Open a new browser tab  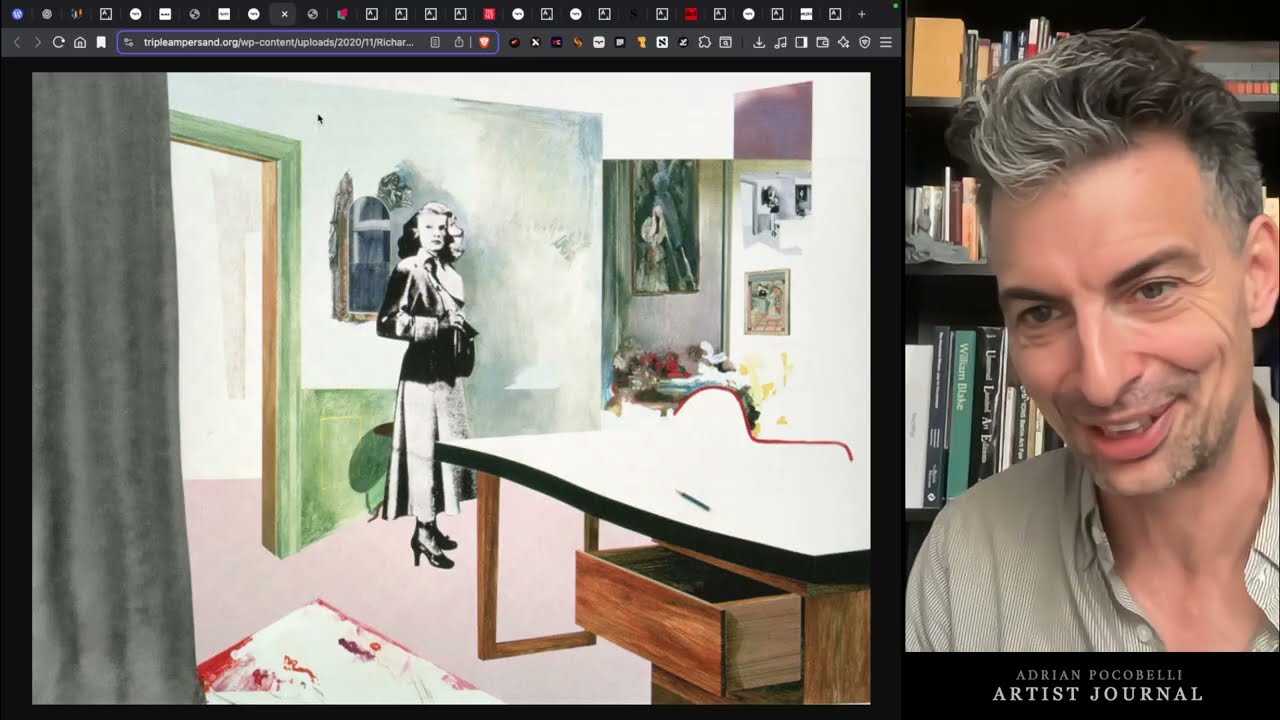click(x=862, y=14)
